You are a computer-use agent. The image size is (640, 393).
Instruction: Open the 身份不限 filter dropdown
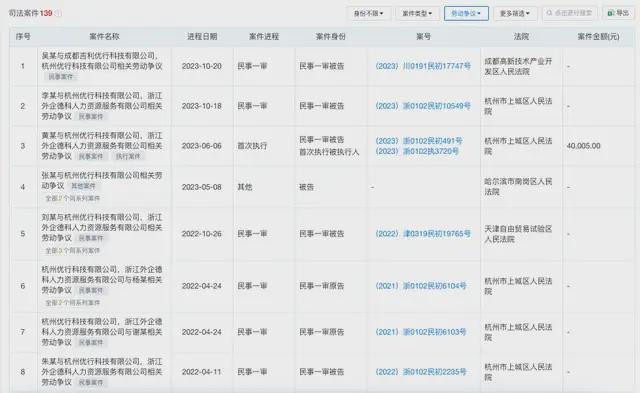[369, 13]
